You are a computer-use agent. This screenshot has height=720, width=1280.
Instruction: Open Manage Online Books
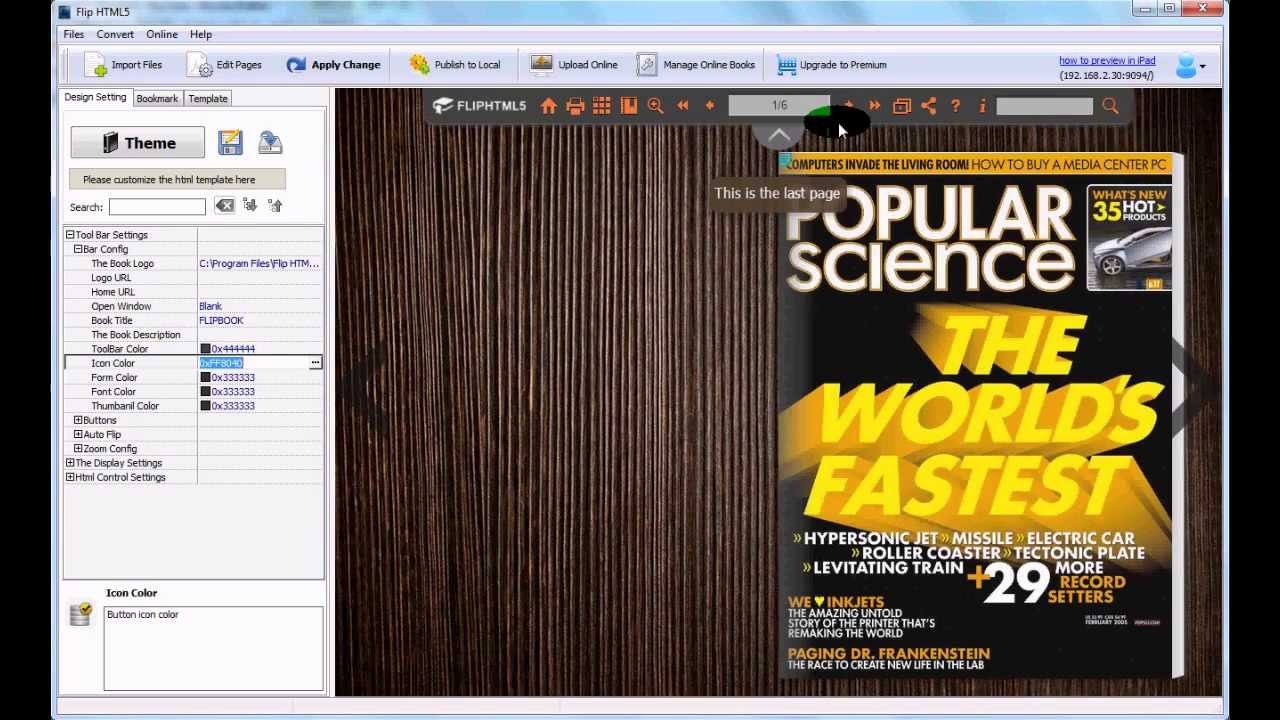(x=696, y=65)
